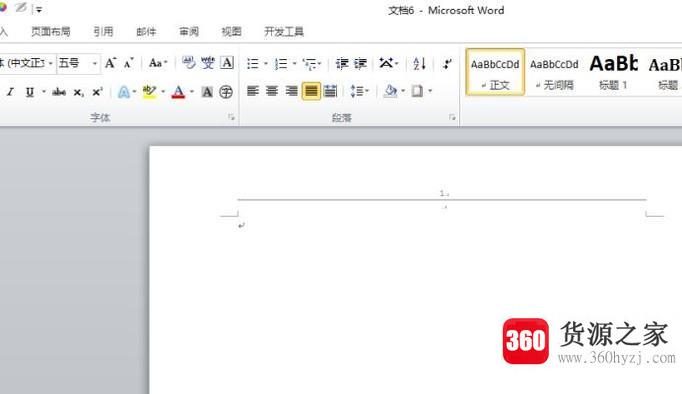Open the 视图 ribbon tab
Viewport: 682px width, 394px height.
[x=231, y=31]
